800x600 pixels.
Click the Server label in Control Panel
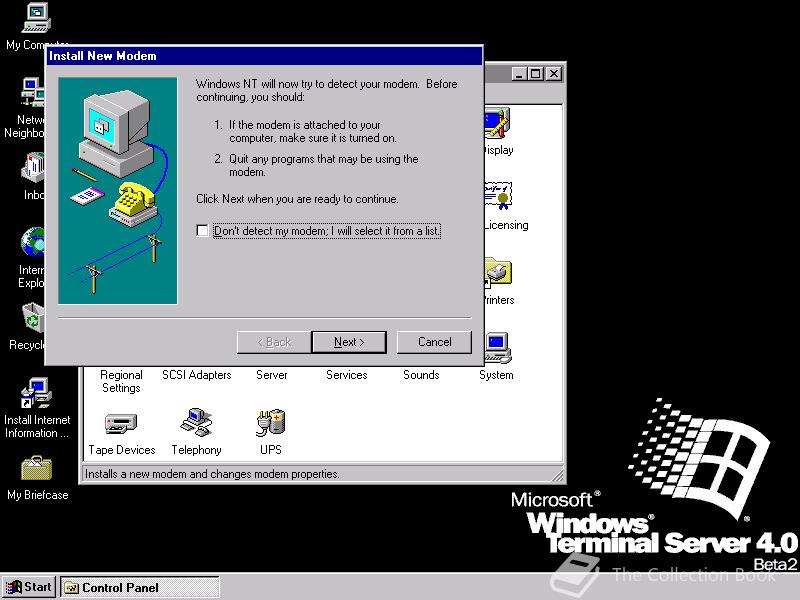point(271,375)
